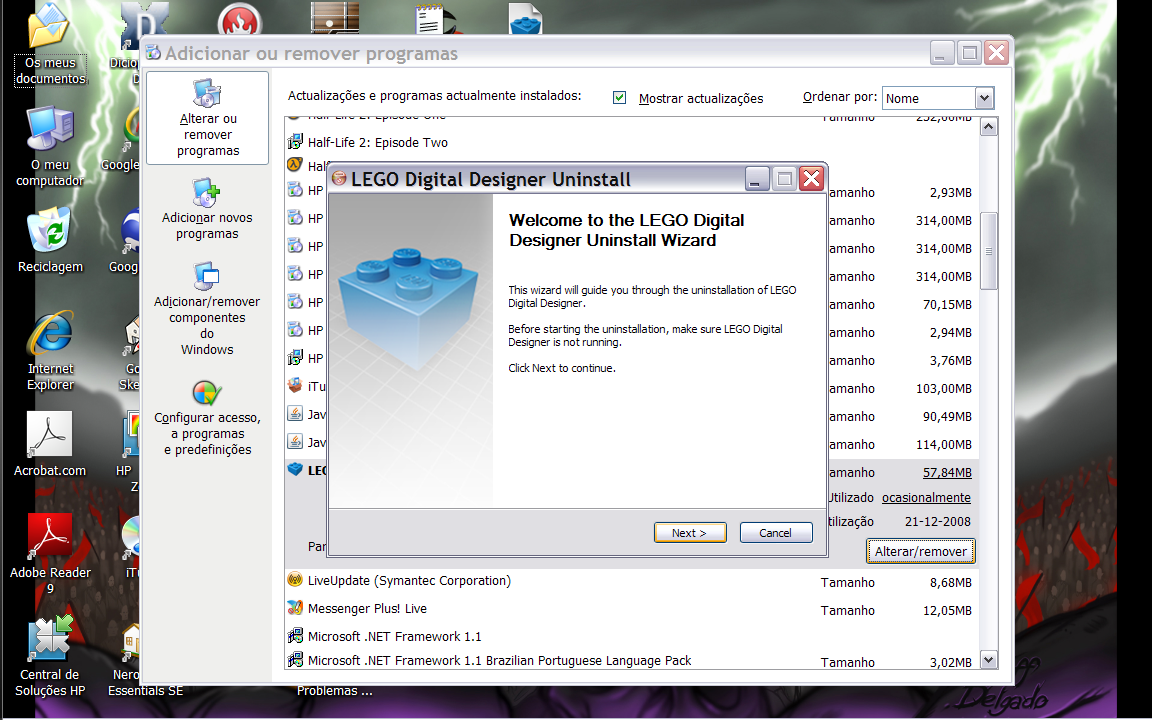The height and width of the screenshot is (720, 1152).
Task: Click the Messenger Plus! Live icon
Action: [295, 608]
